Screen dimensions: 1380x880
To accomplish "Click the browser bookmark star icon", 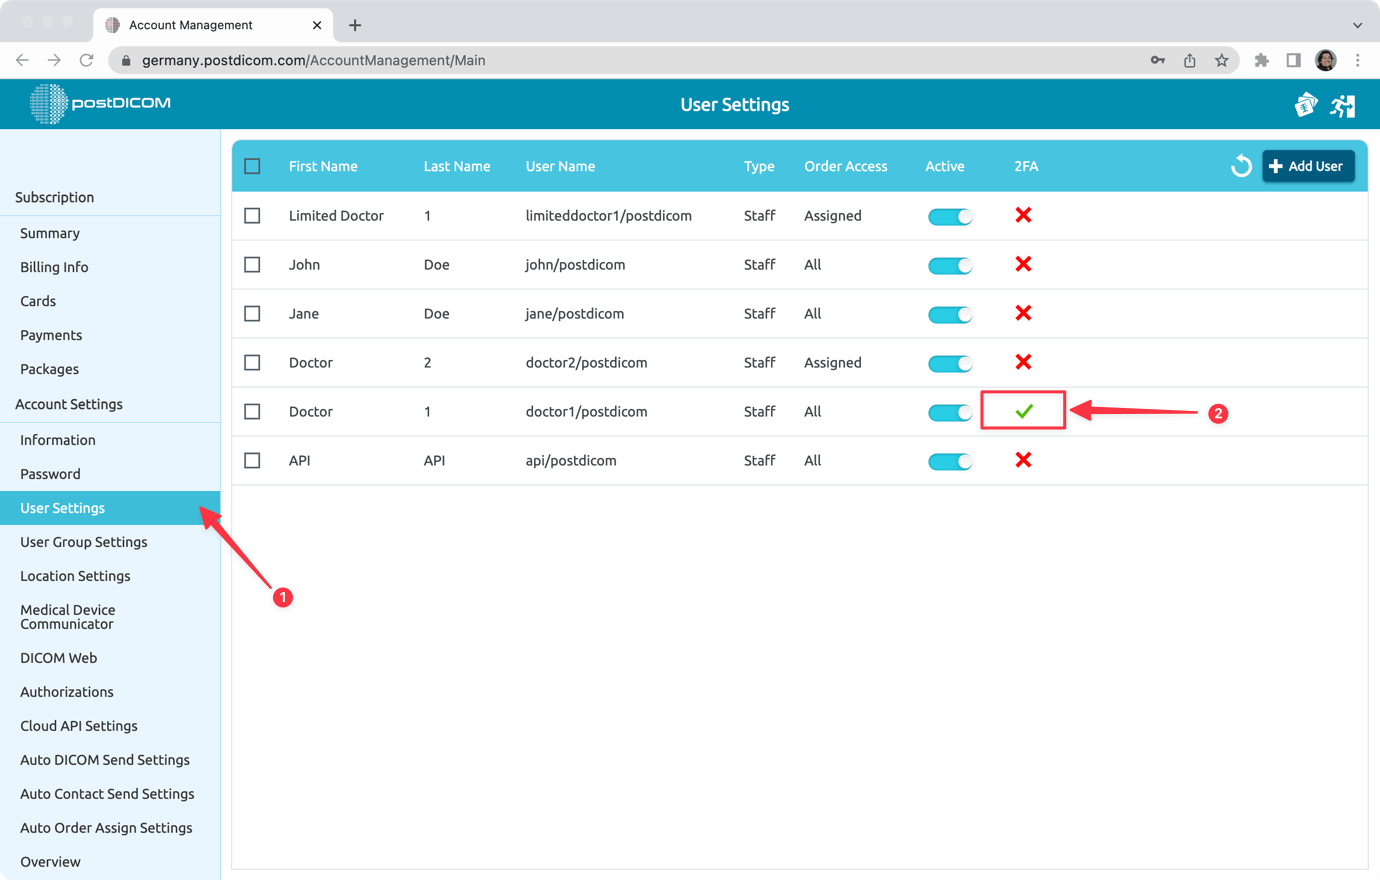I will coord(1221,60).
